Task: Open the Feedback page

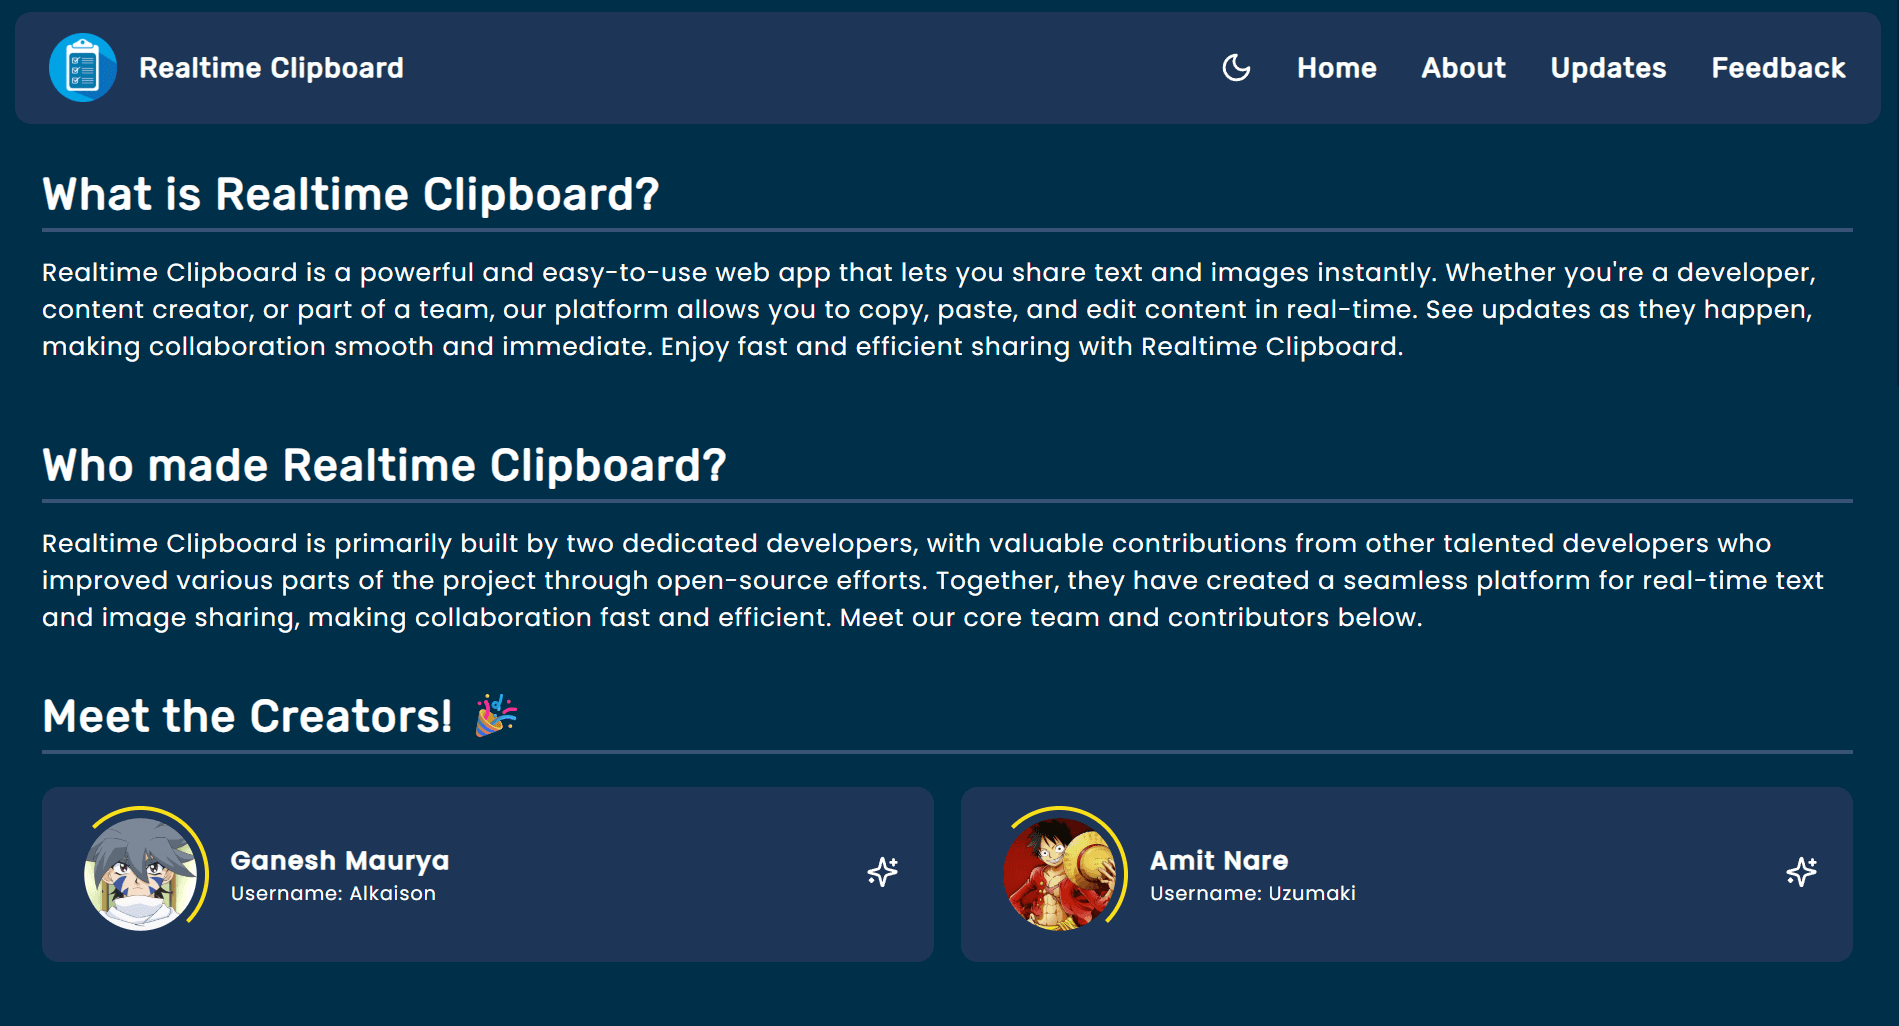Action: (1777, 68)
